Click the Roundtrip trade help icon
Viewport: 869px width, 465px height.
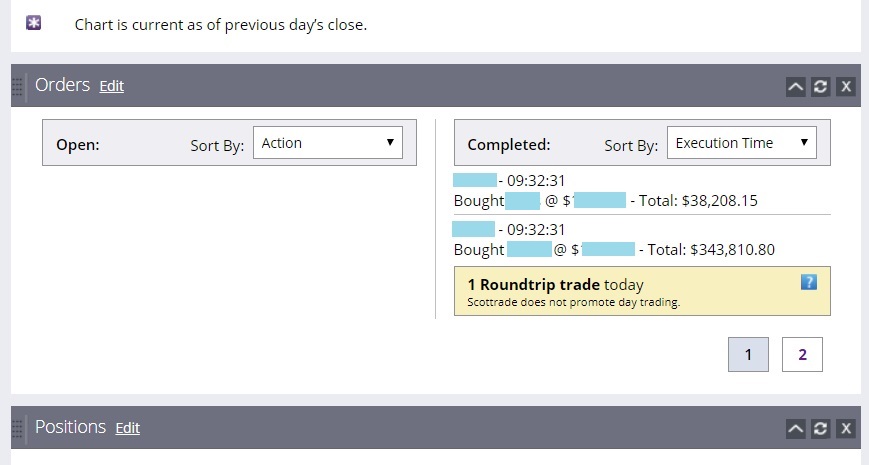809,282
